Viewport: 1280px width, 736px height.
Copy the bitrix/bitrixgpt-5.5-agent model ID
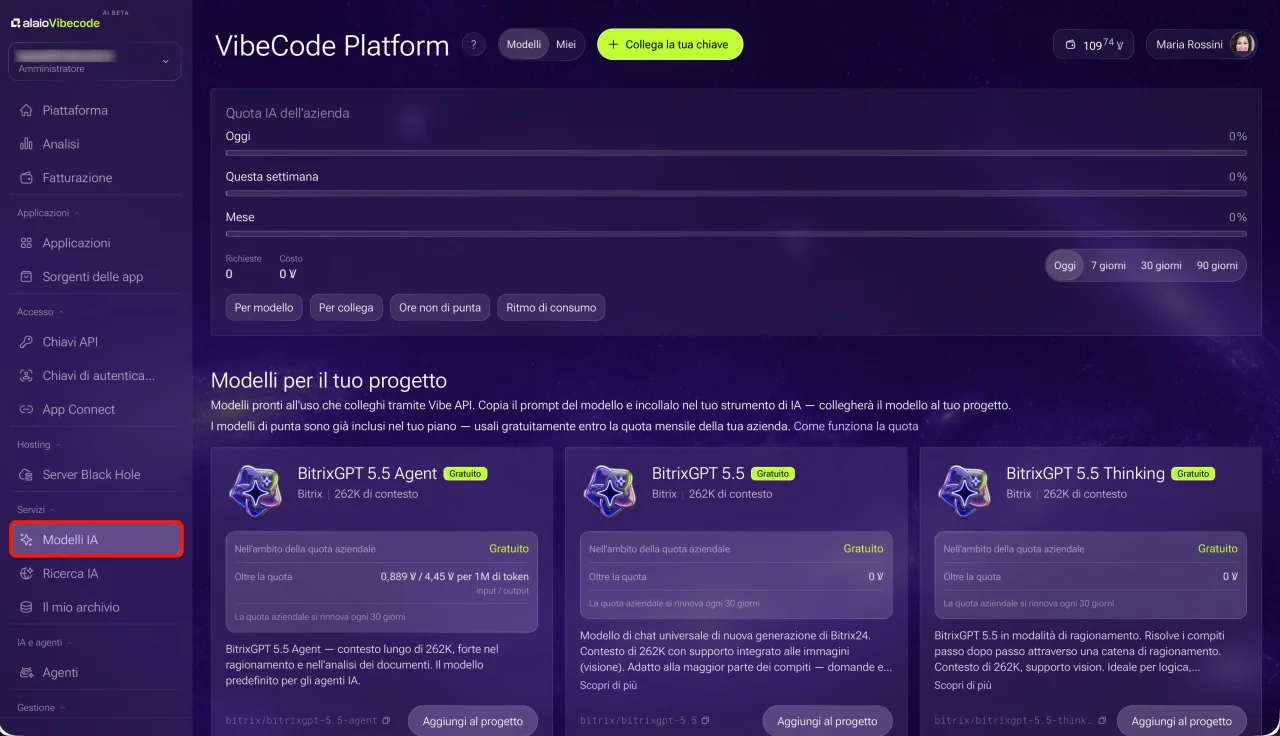click(386, 720)
